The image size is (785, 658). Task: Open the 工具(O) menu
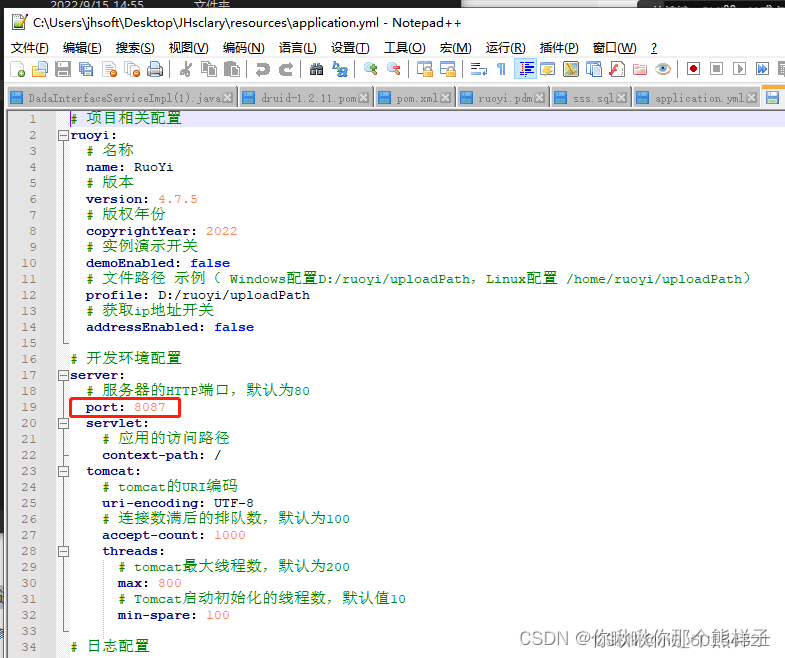[405, 48]
